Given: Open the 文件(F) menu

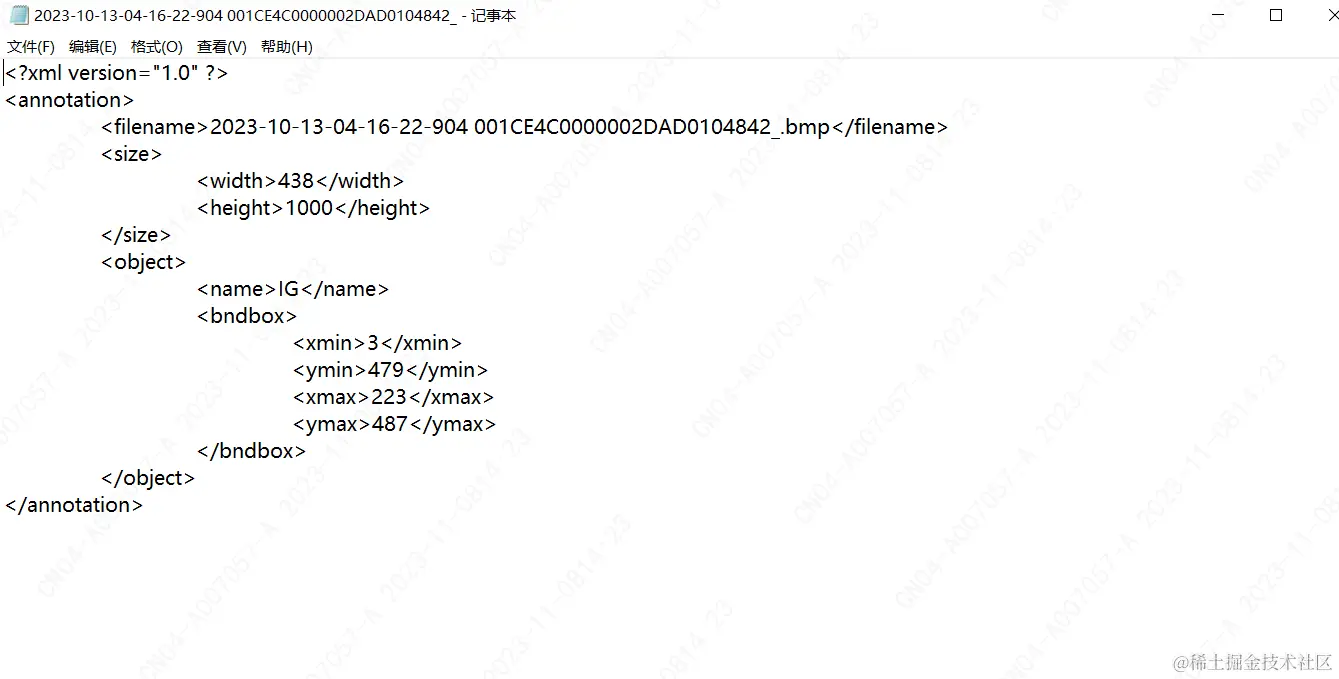Looking at the screenshot, I should coord(31,47).
